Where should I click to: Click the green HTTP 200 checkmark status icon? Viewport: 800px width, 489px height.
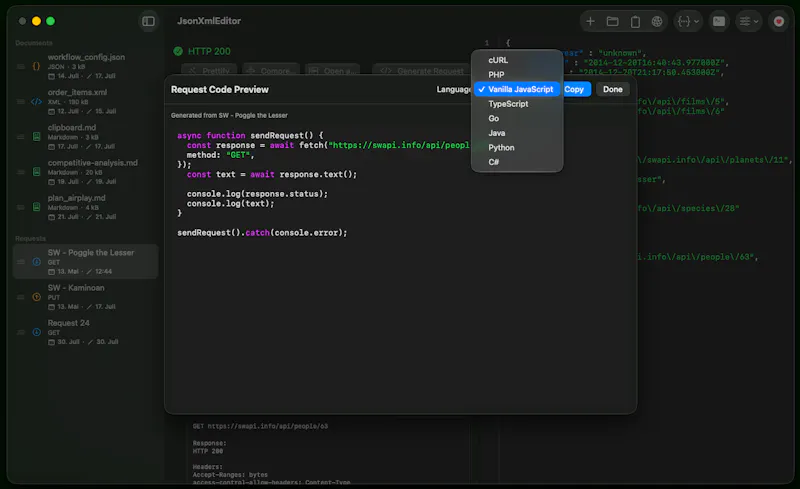tap(178, 51)
